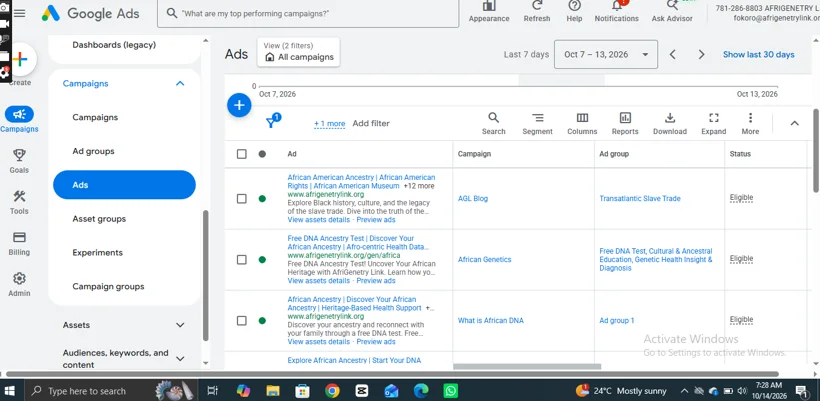Open African Genetics campaign link
This screenshot has height=401, width=820.
coord(484,259)
